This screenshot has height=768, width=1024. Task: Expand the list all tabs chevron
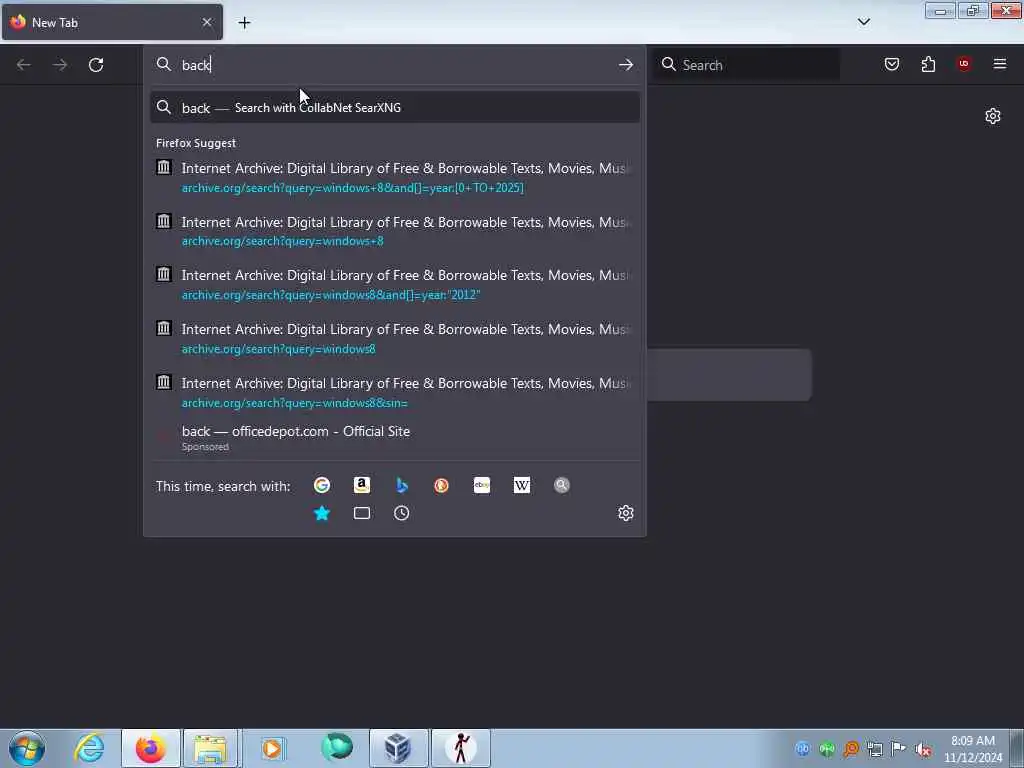tap(863, 22)
